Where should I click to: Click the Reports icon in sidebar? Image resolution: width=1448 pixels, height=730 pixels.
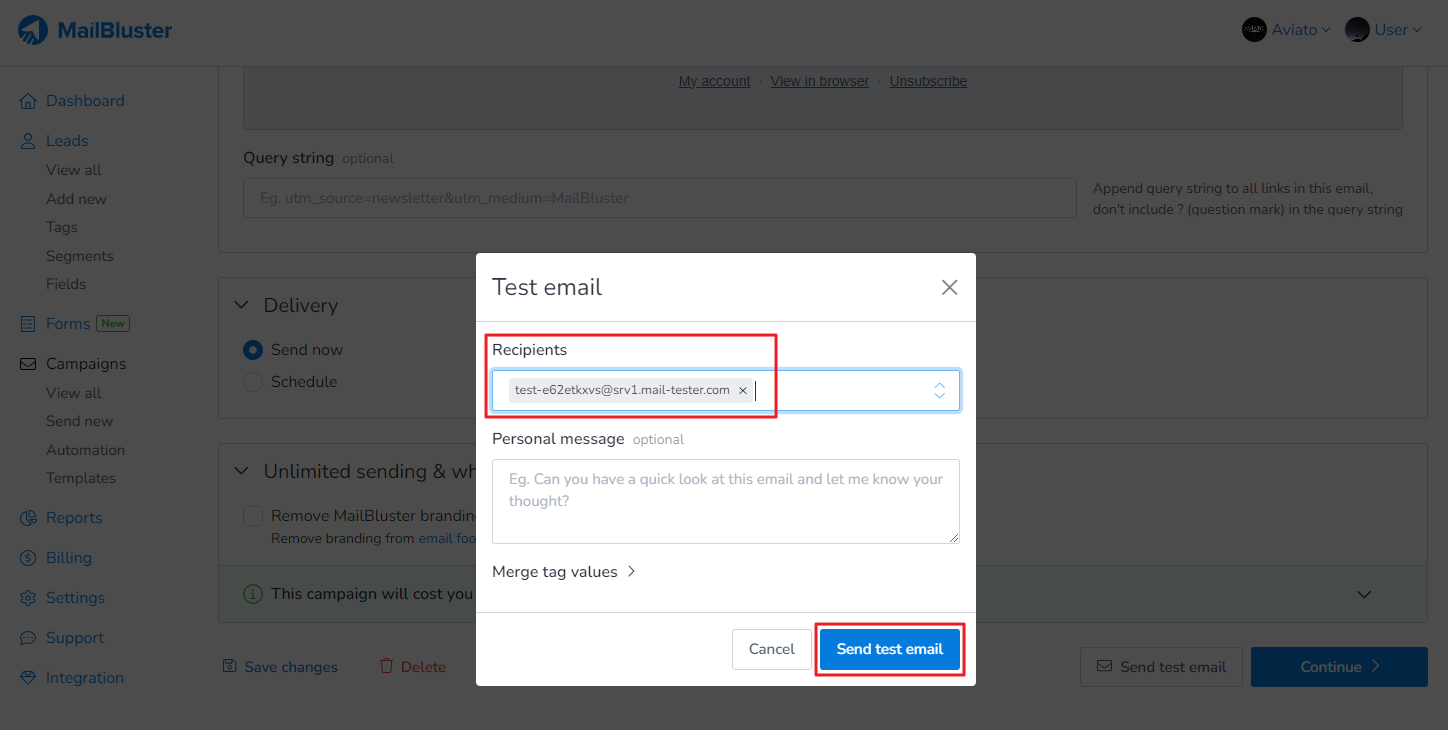tap(28, 517)
